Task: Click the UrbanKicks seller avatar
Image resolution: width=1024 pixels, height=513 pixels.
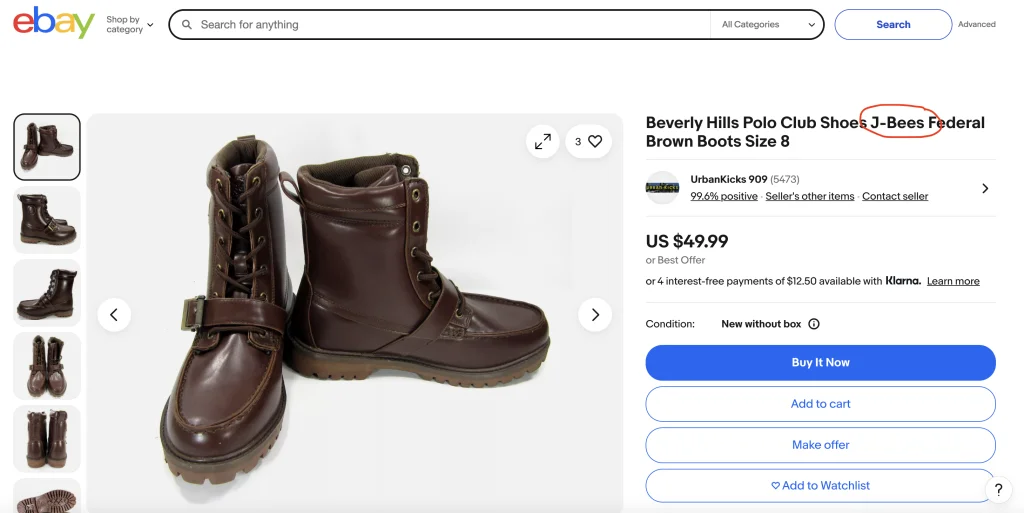Action: click(662, 188)
